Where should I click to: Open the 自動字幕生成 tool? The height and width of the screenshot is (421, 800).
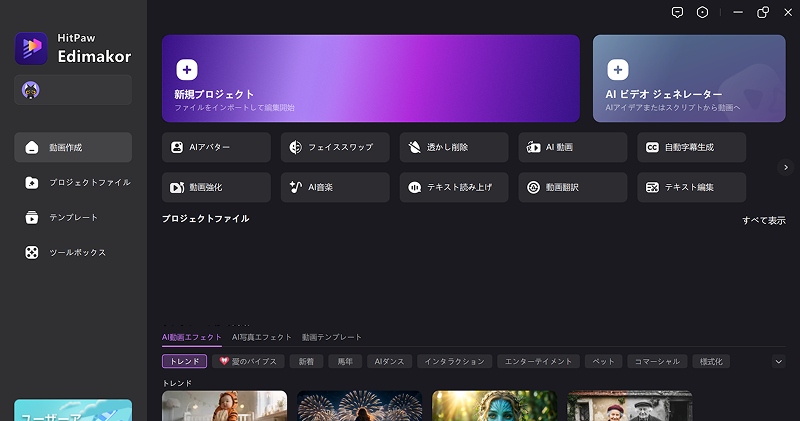click(x=692, y=147)
